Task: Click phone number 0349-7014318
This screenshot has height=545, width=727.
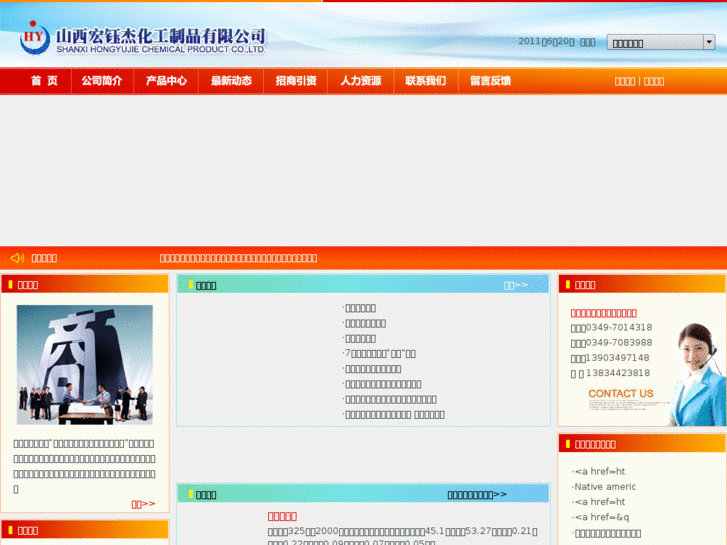Action: (x=619, y=327)
